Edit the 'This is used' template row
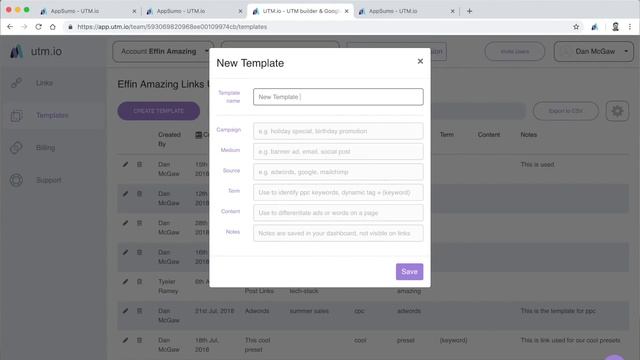The width and height of the screenshot is (640, 360). [x=125, y=164]
